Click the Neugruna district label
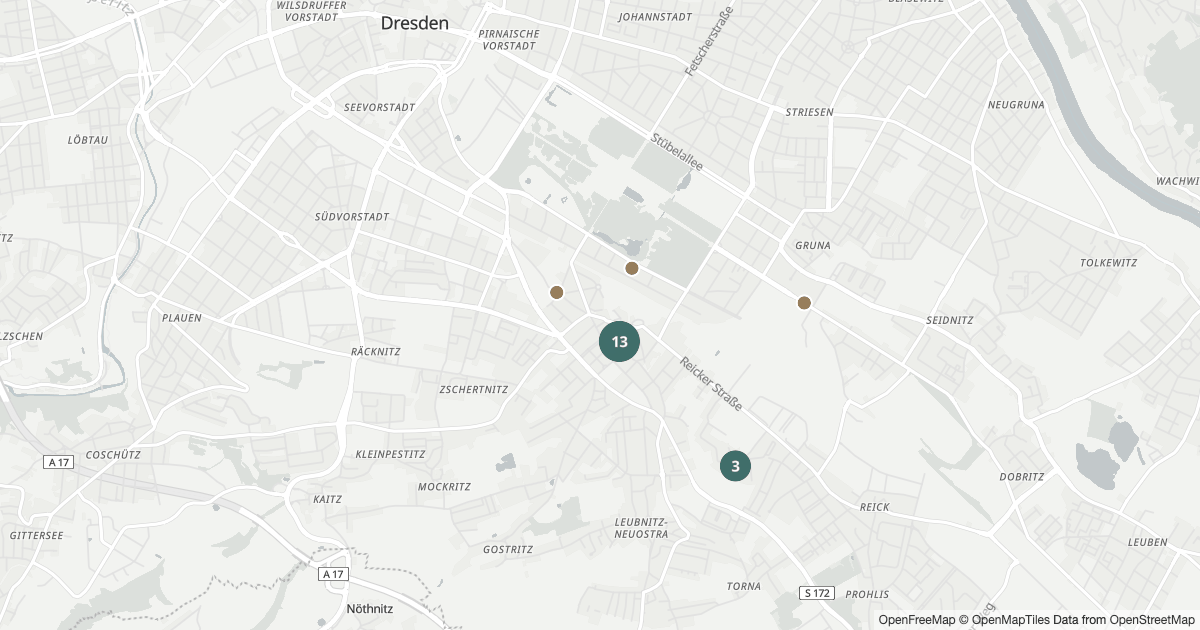 1016,104
